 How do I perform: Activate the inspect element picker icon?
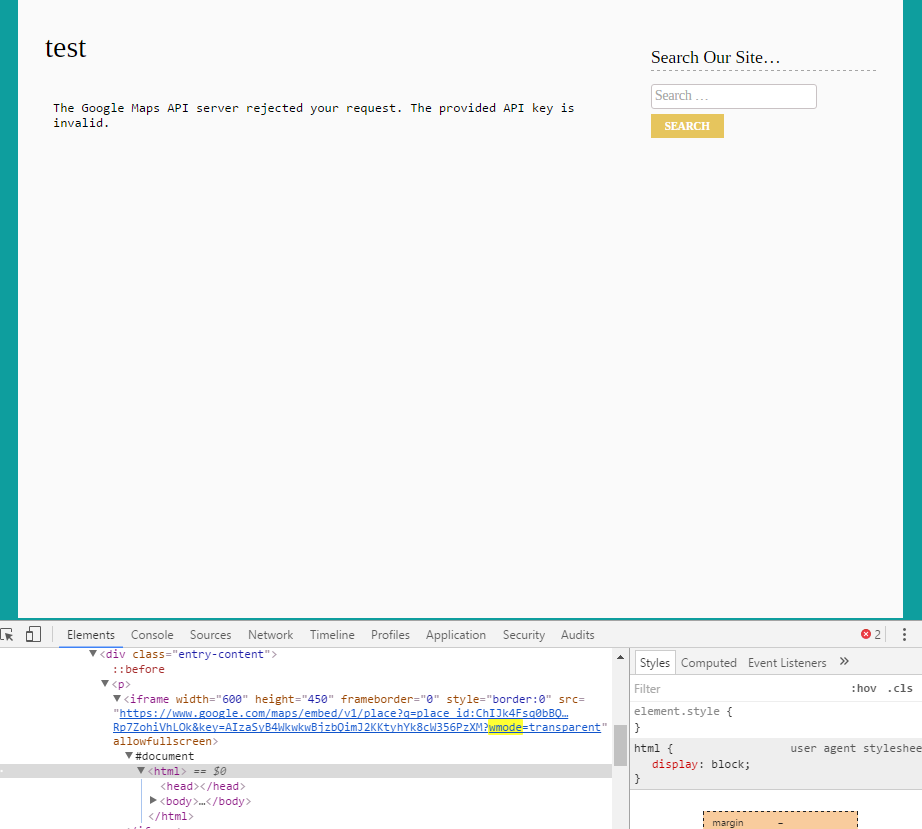(x=7, y=634)
